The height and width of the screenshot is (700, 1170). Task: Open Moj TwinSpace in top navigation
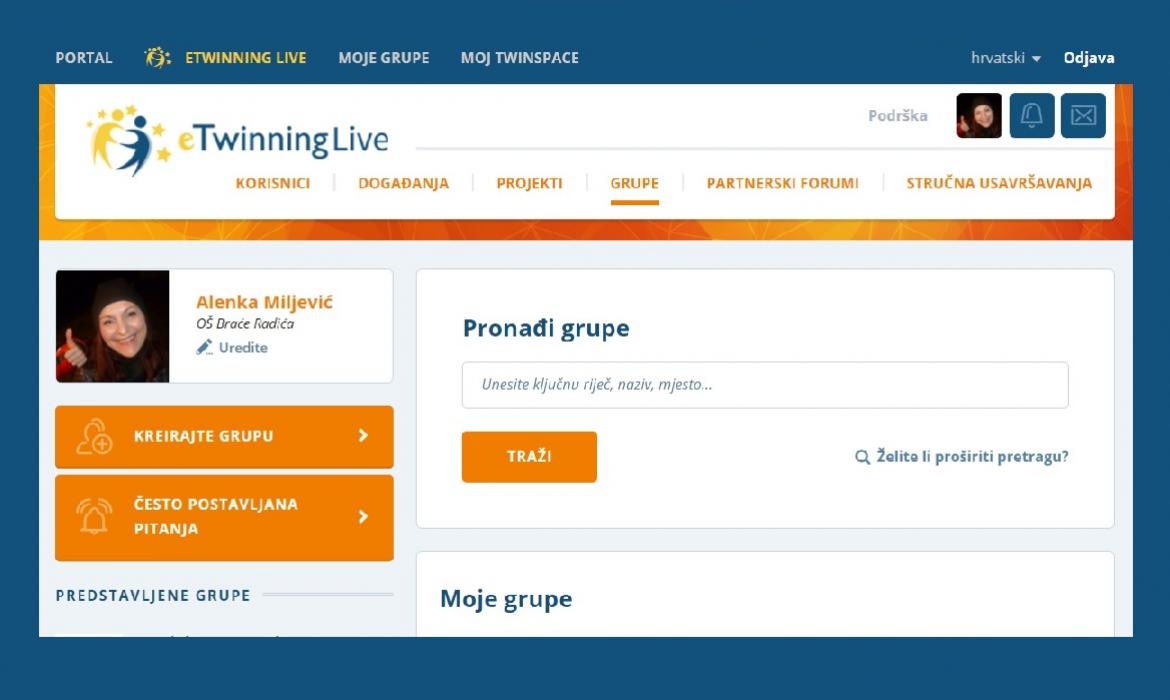519,57
